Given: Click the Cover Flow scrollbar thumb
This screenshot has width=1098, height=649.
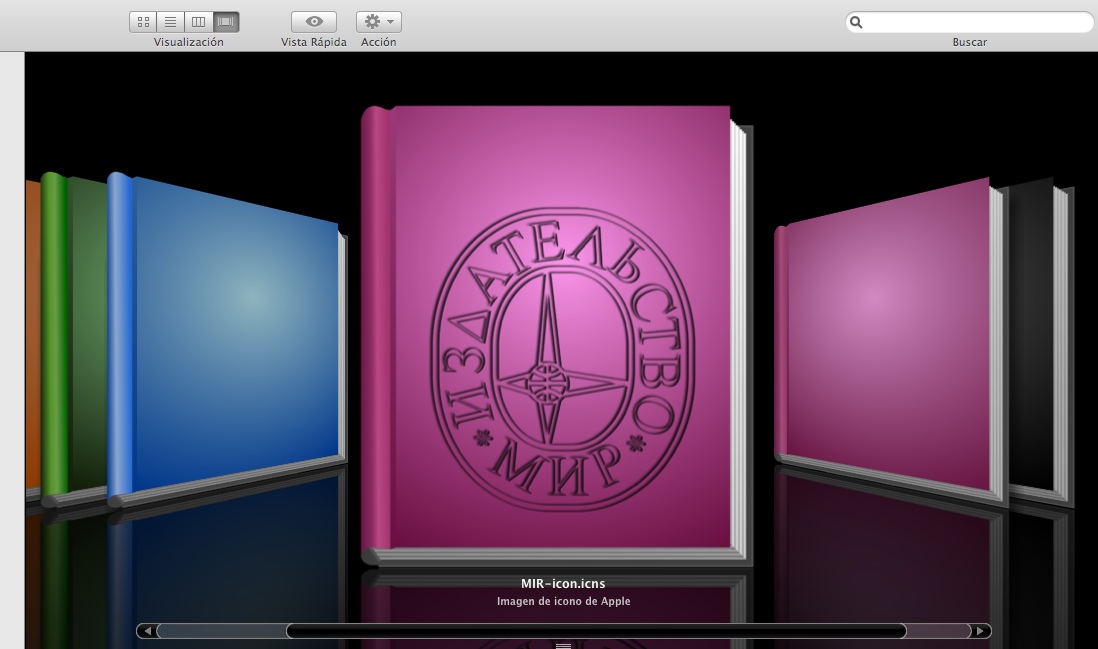Looking at the screenshot, I should coord(596,631).
